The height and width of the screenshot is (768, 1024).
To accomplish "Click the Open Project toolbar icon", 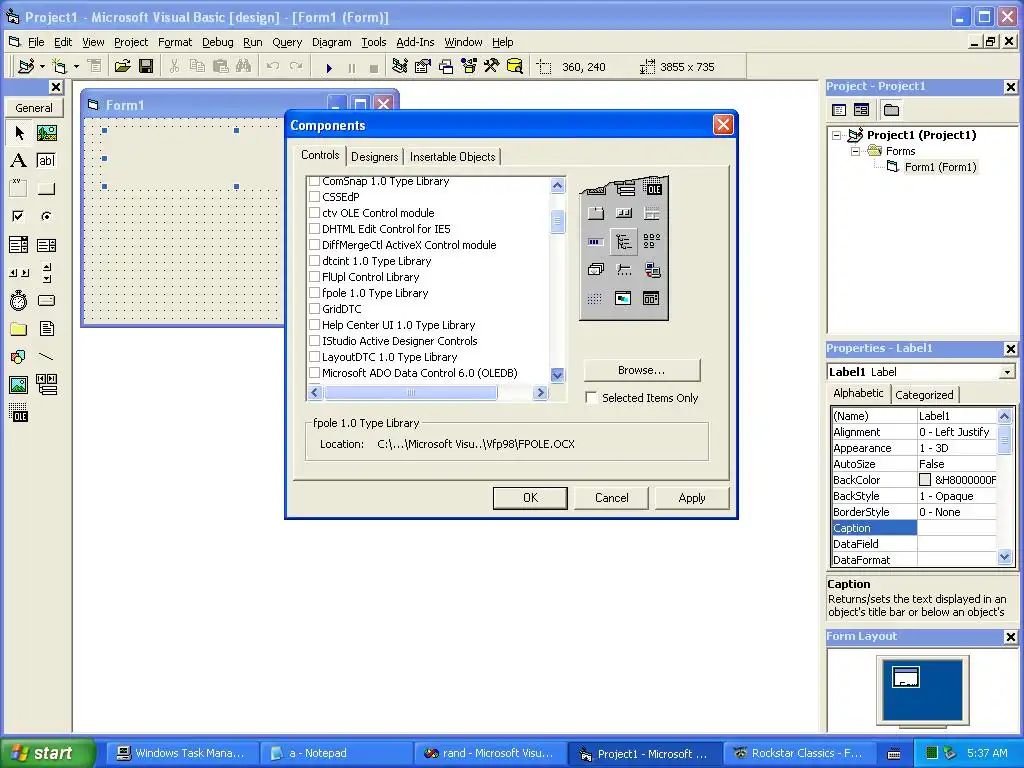I will coord(123,67).
